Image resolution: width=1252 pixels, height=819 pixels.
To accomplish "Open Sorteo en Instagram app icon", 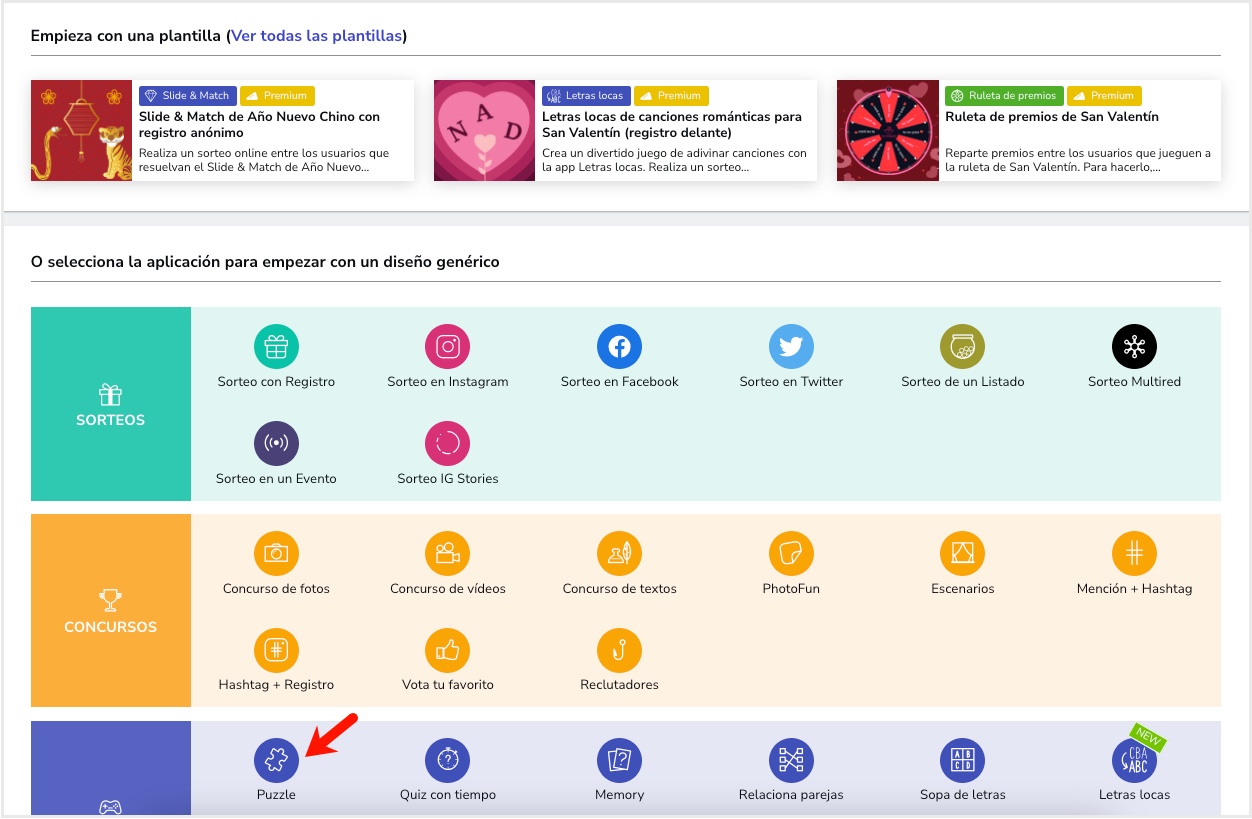I will click(x=447, y=347).
